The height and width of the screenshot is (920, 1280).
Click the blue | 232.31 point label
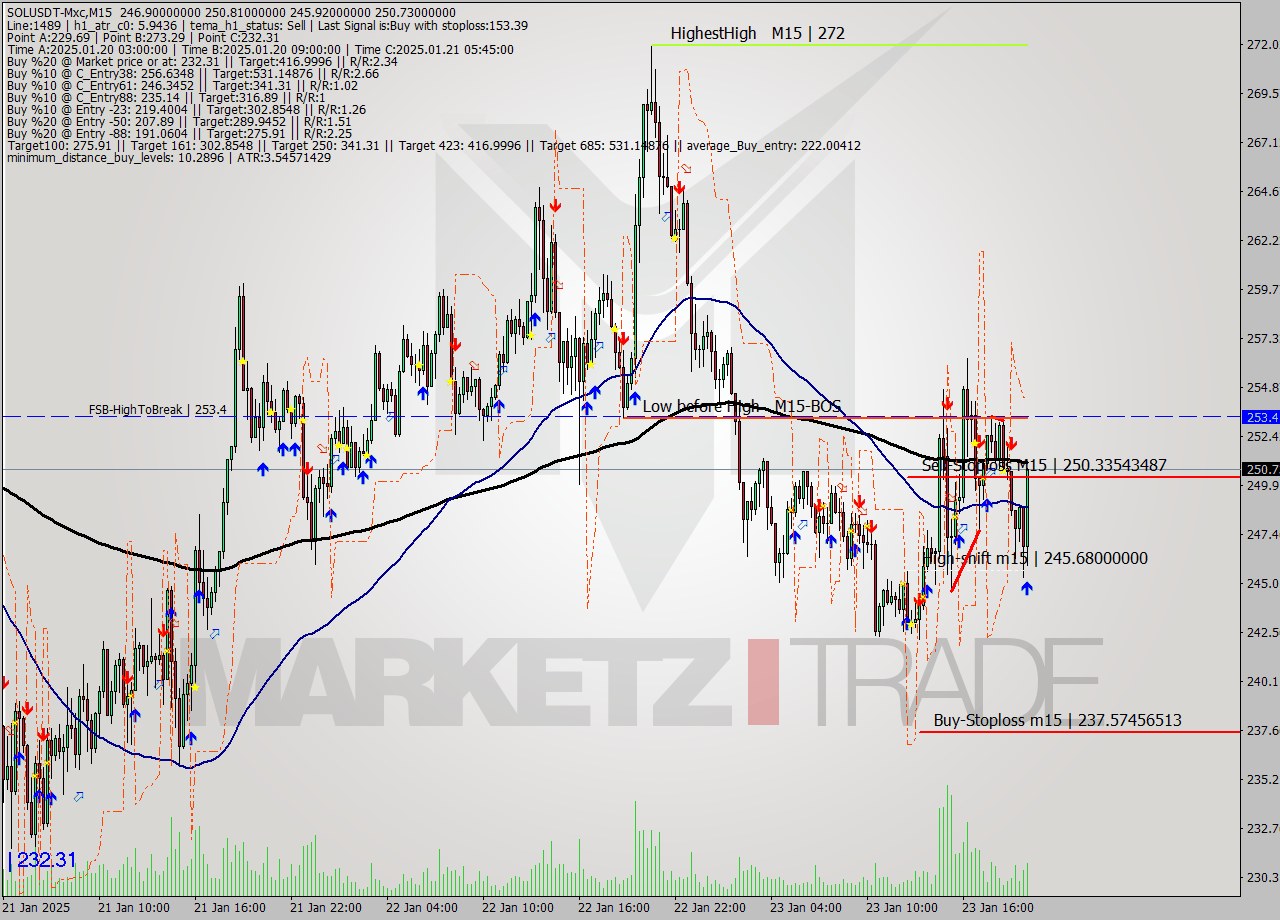coord(42,860)
